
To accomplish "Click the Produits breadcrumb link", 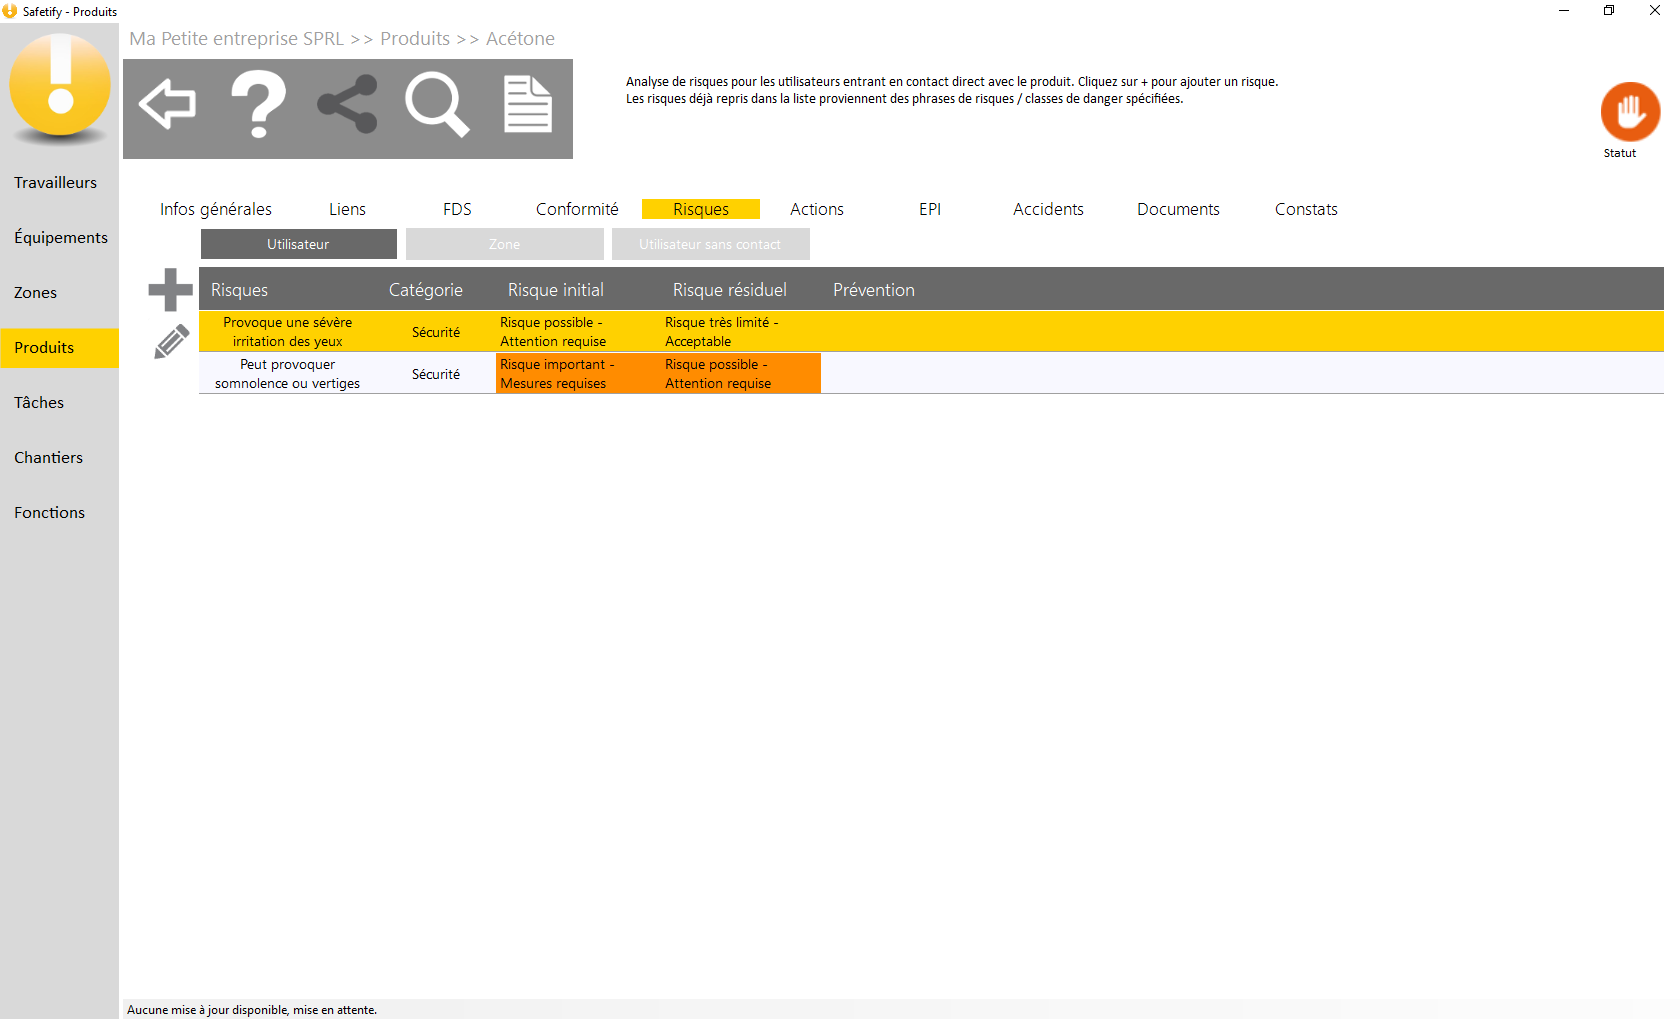I will coord(415,39).
